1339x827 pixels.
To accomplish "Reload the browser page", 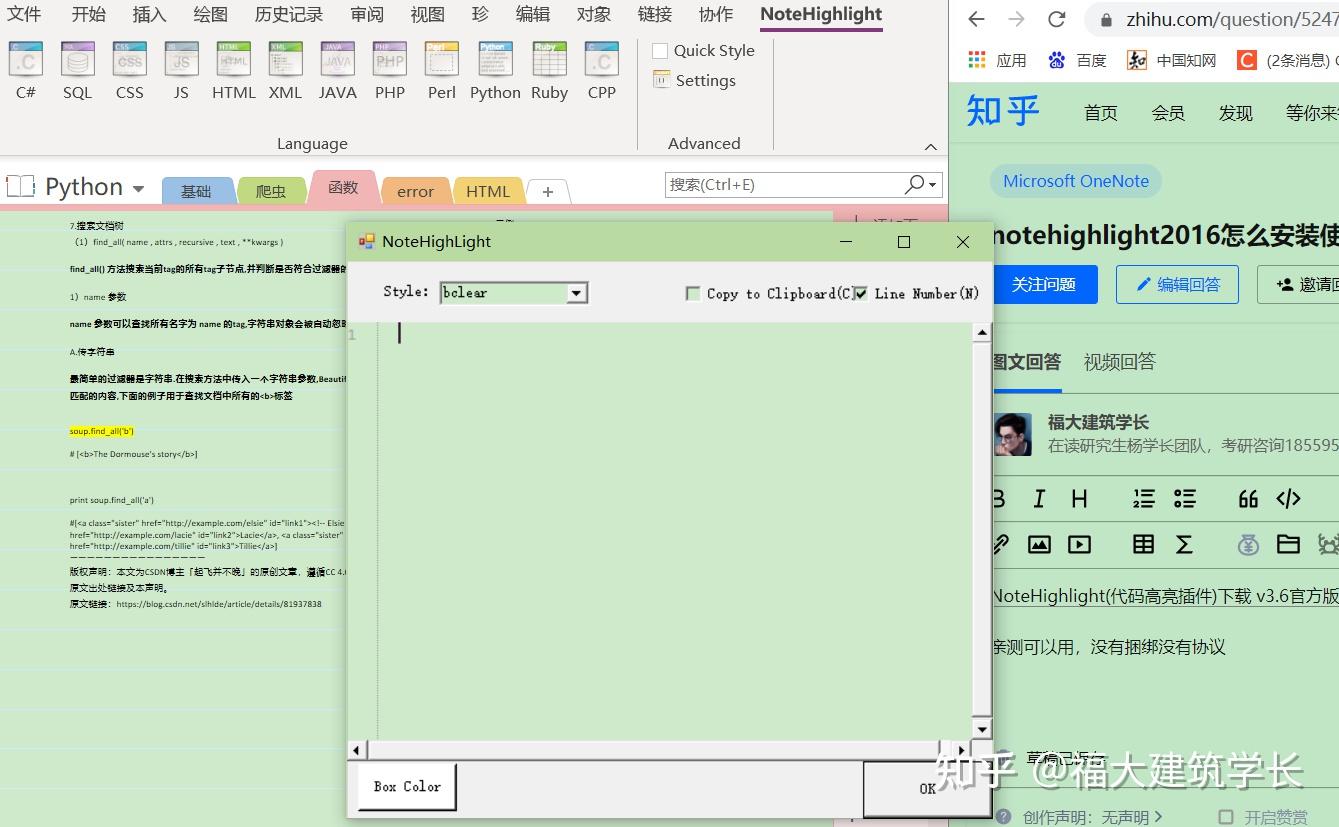I will tap(1056, 19).
